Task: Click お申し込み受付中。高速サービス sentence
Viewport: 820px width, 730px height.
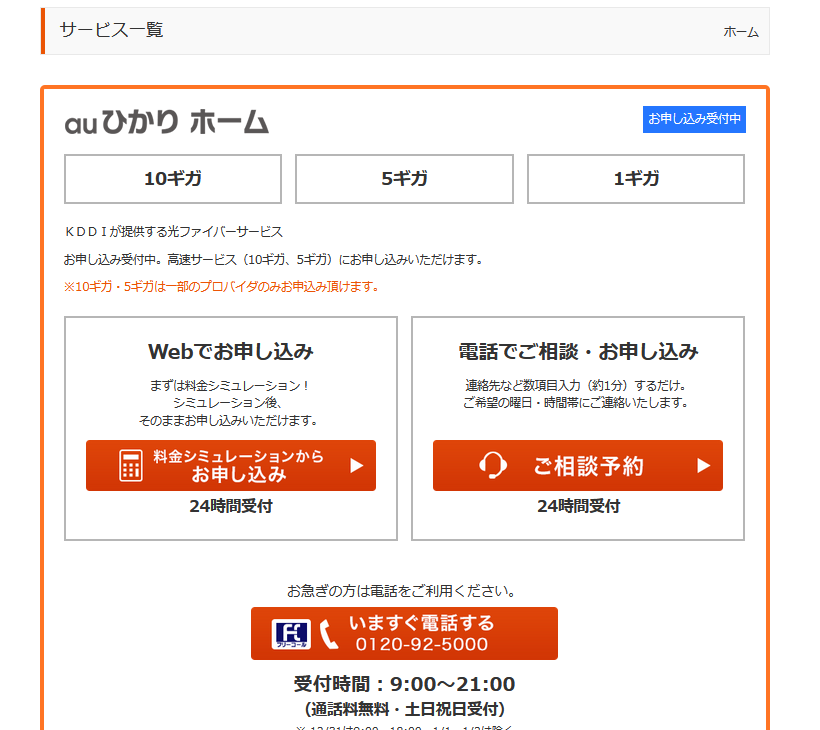Action: pyautogui.click(x=274, y=259)
